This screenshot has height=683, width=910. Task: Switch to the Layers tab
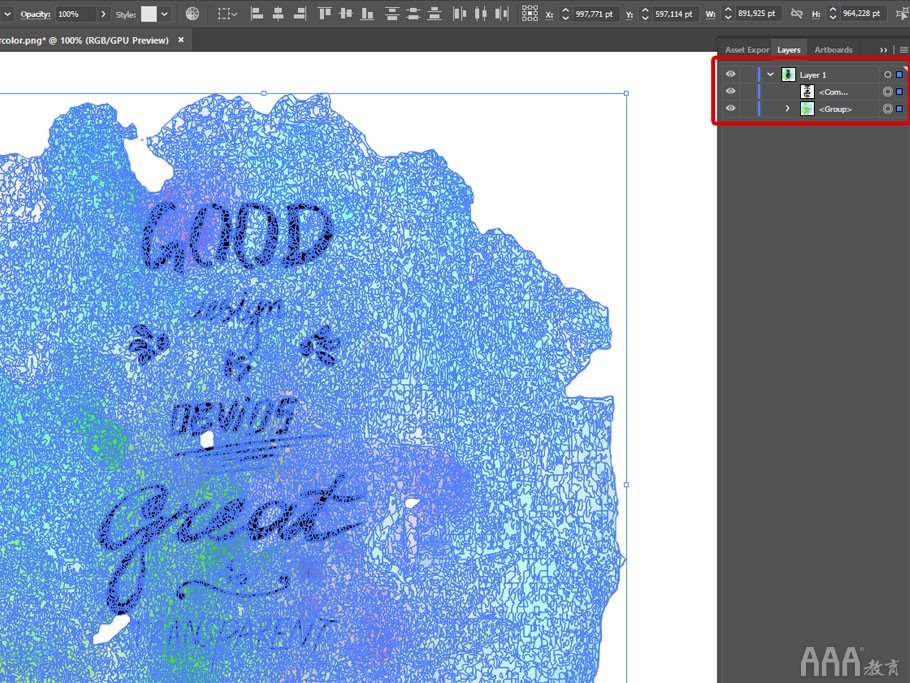click(x=789, y=50)
